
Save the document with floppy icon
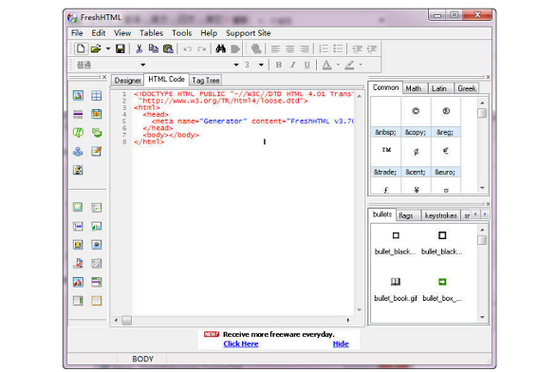pos(120,49)
